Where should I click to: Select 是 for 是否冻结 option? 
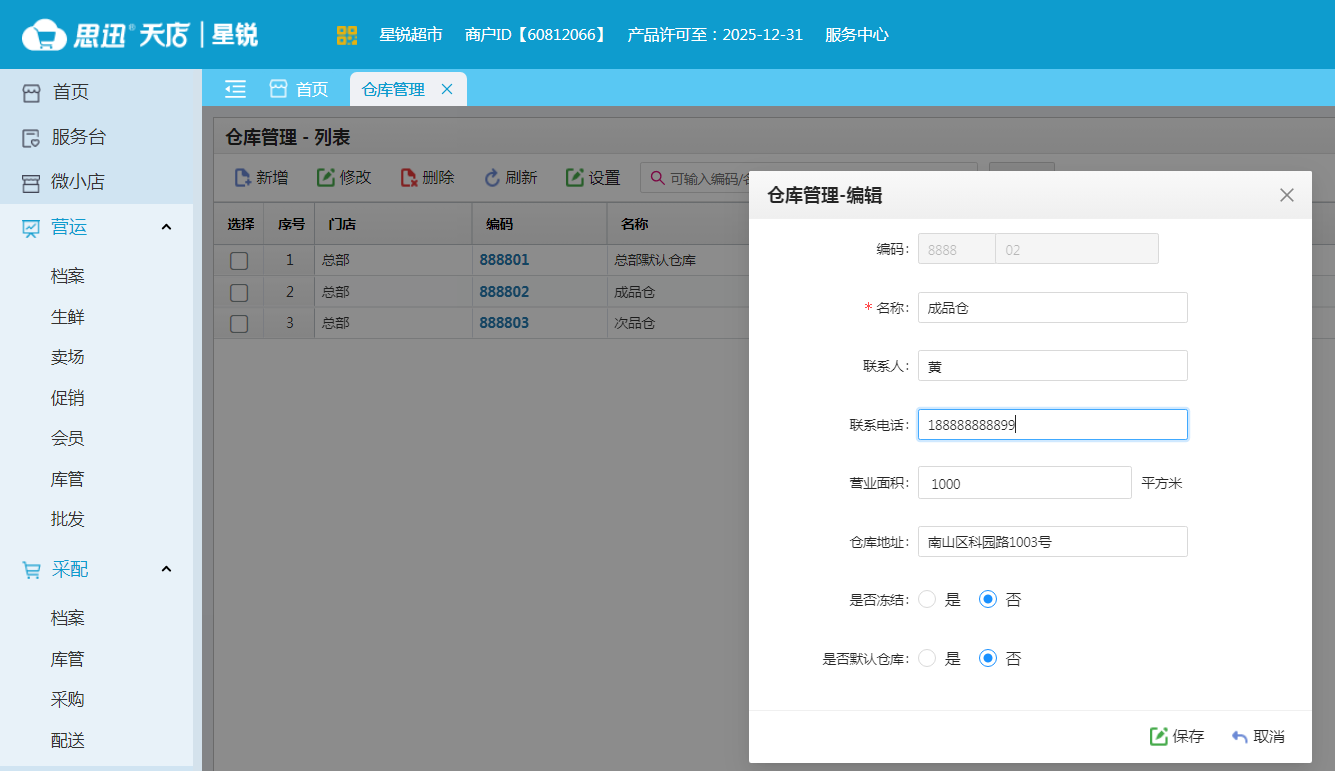point(927,599)
